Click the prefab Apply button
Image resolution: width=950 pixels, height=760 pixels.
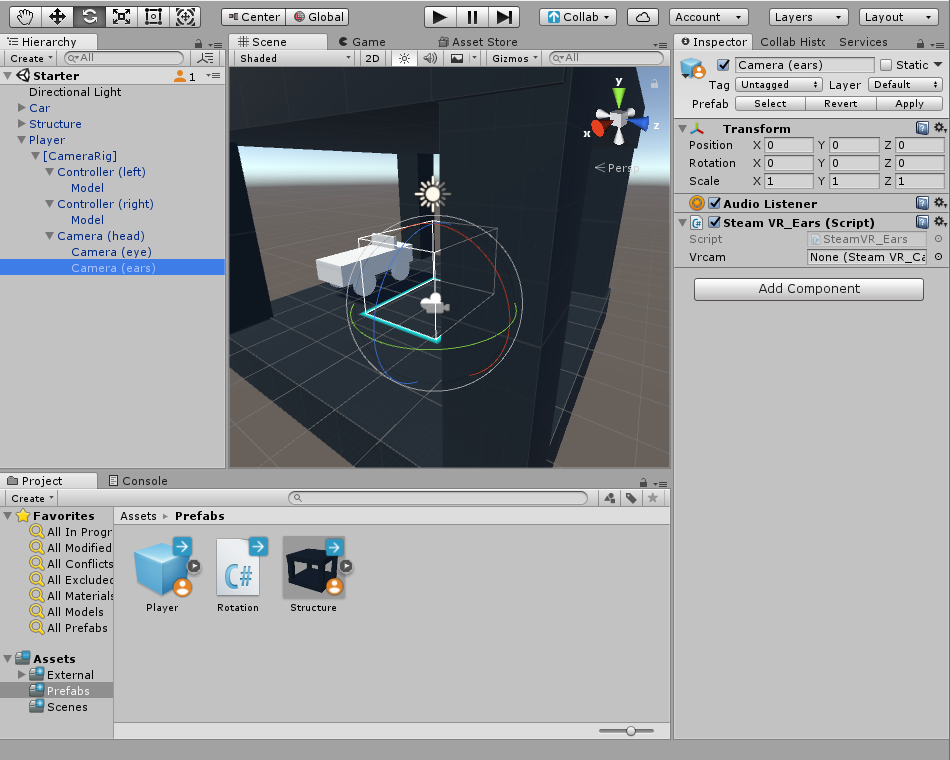point(909,104)
